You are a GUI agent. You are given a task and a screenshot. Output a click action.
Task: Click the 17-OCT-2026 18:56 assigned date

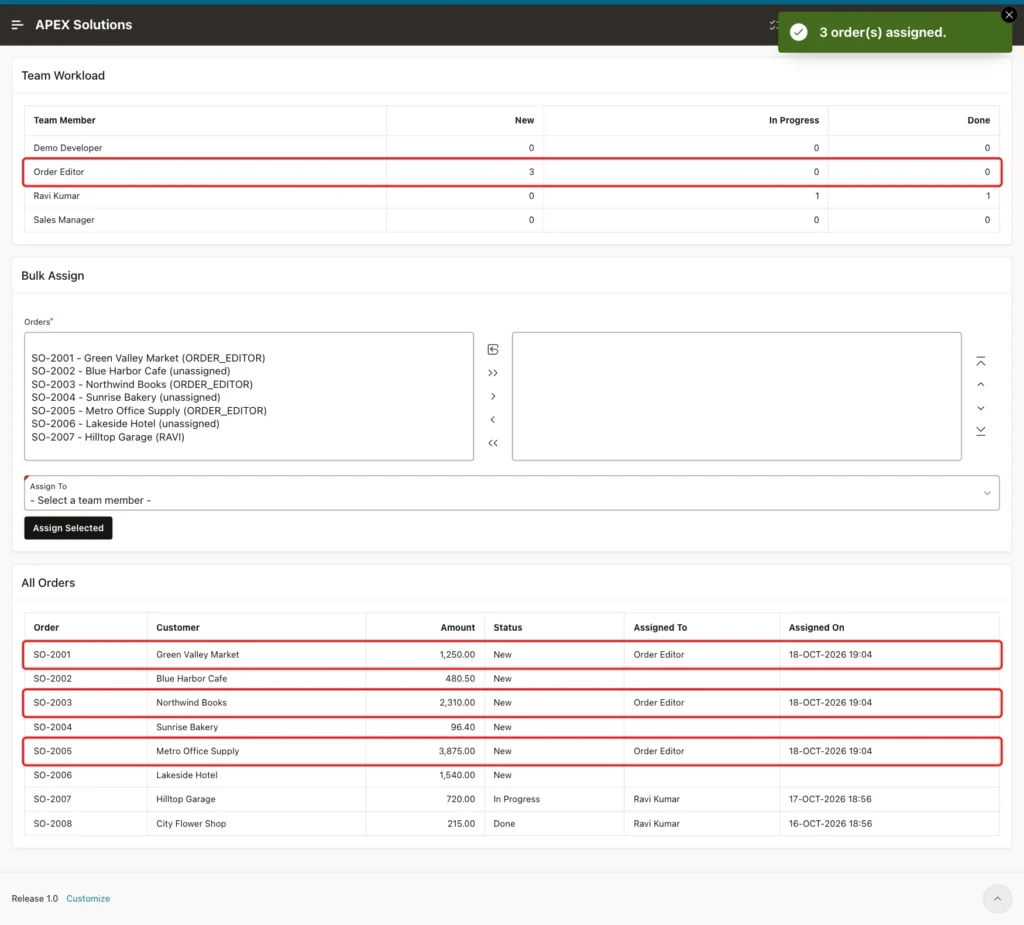tap(829, 799)
